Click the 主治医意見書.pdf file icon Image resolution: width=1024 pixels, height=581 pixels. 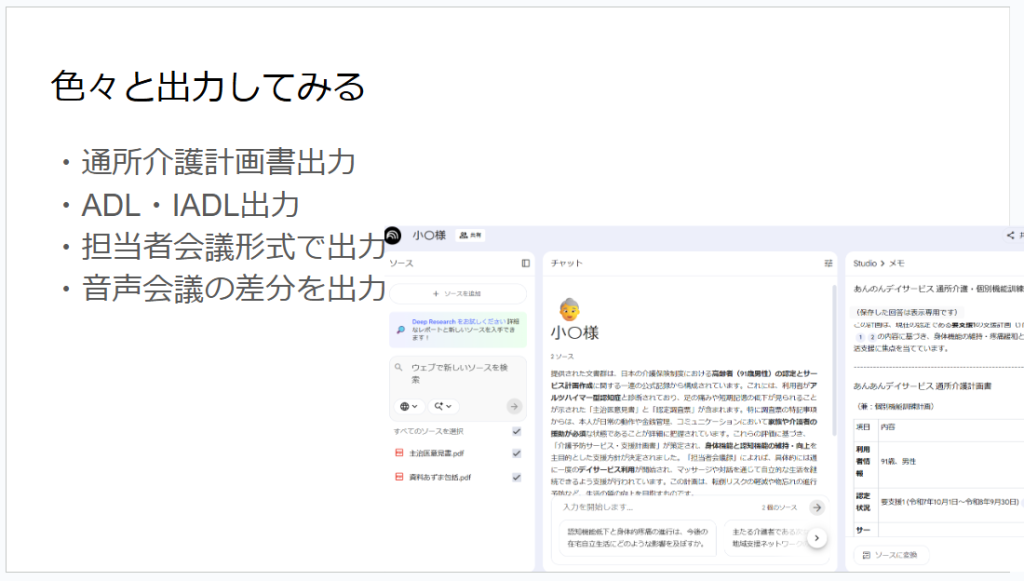coord(401,453)
